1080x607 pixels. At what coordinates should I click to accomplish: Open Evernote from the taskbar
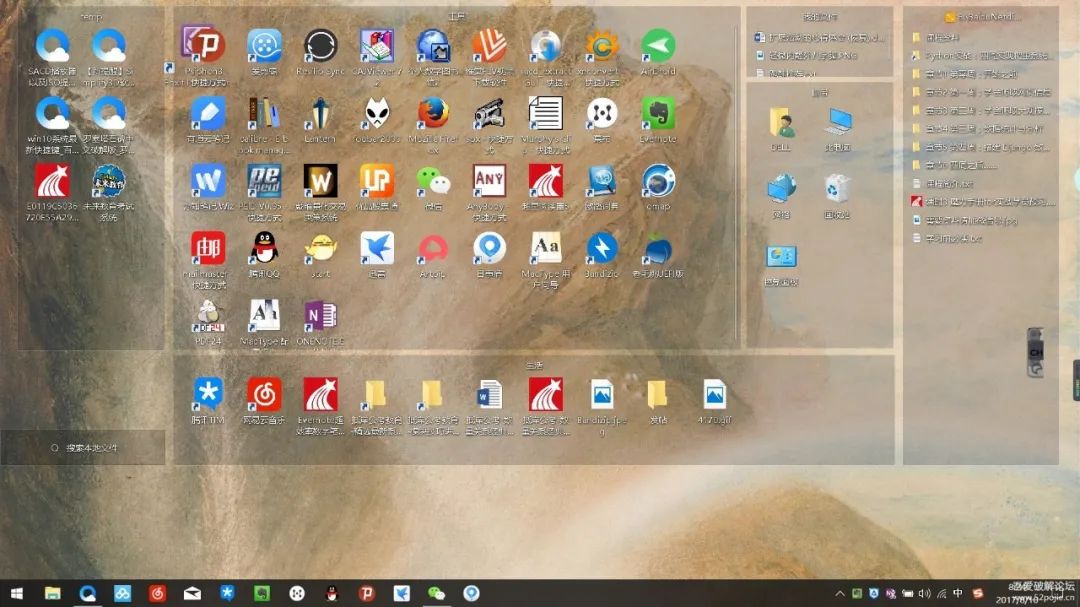click(x=262, y=593)
